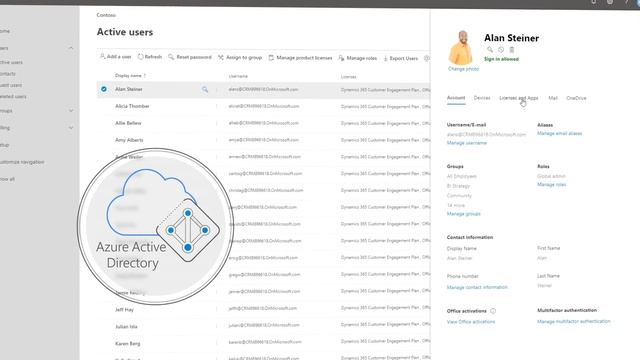Switch to the Devices tab
The height and width of the screenshot is (360, 640).
tap(482, 98)
